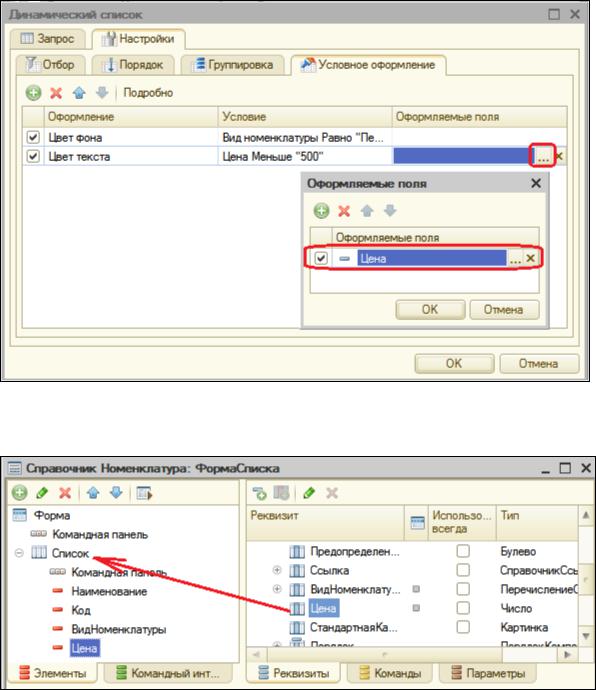Move form element up in elements panel
The height and width of the screenshot is (690, 596).
(x=93, y=493)
